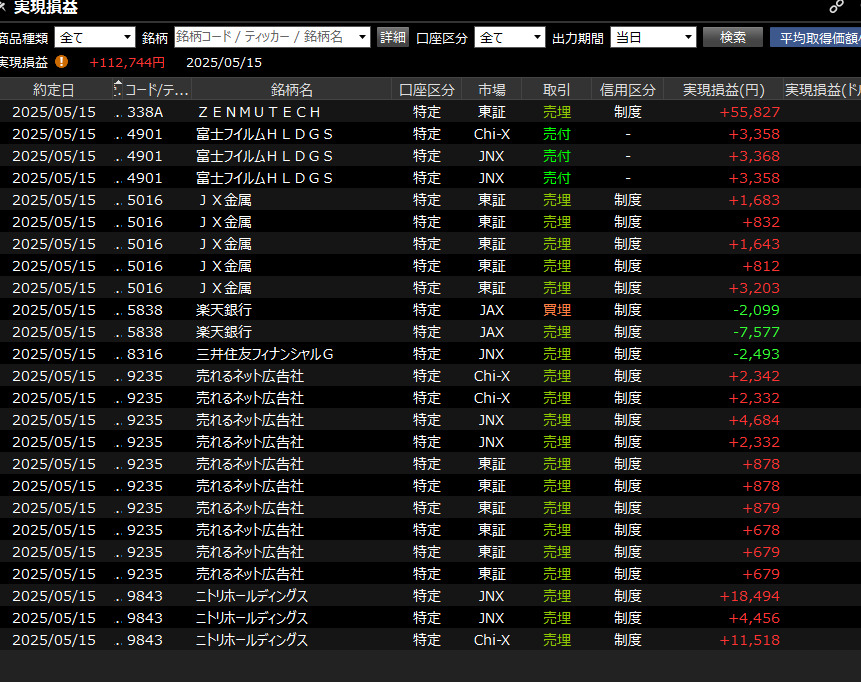Click the +112,744円 total profit value
The height and width of the screenshot is (682, 861).
click(x=127, y=62)
